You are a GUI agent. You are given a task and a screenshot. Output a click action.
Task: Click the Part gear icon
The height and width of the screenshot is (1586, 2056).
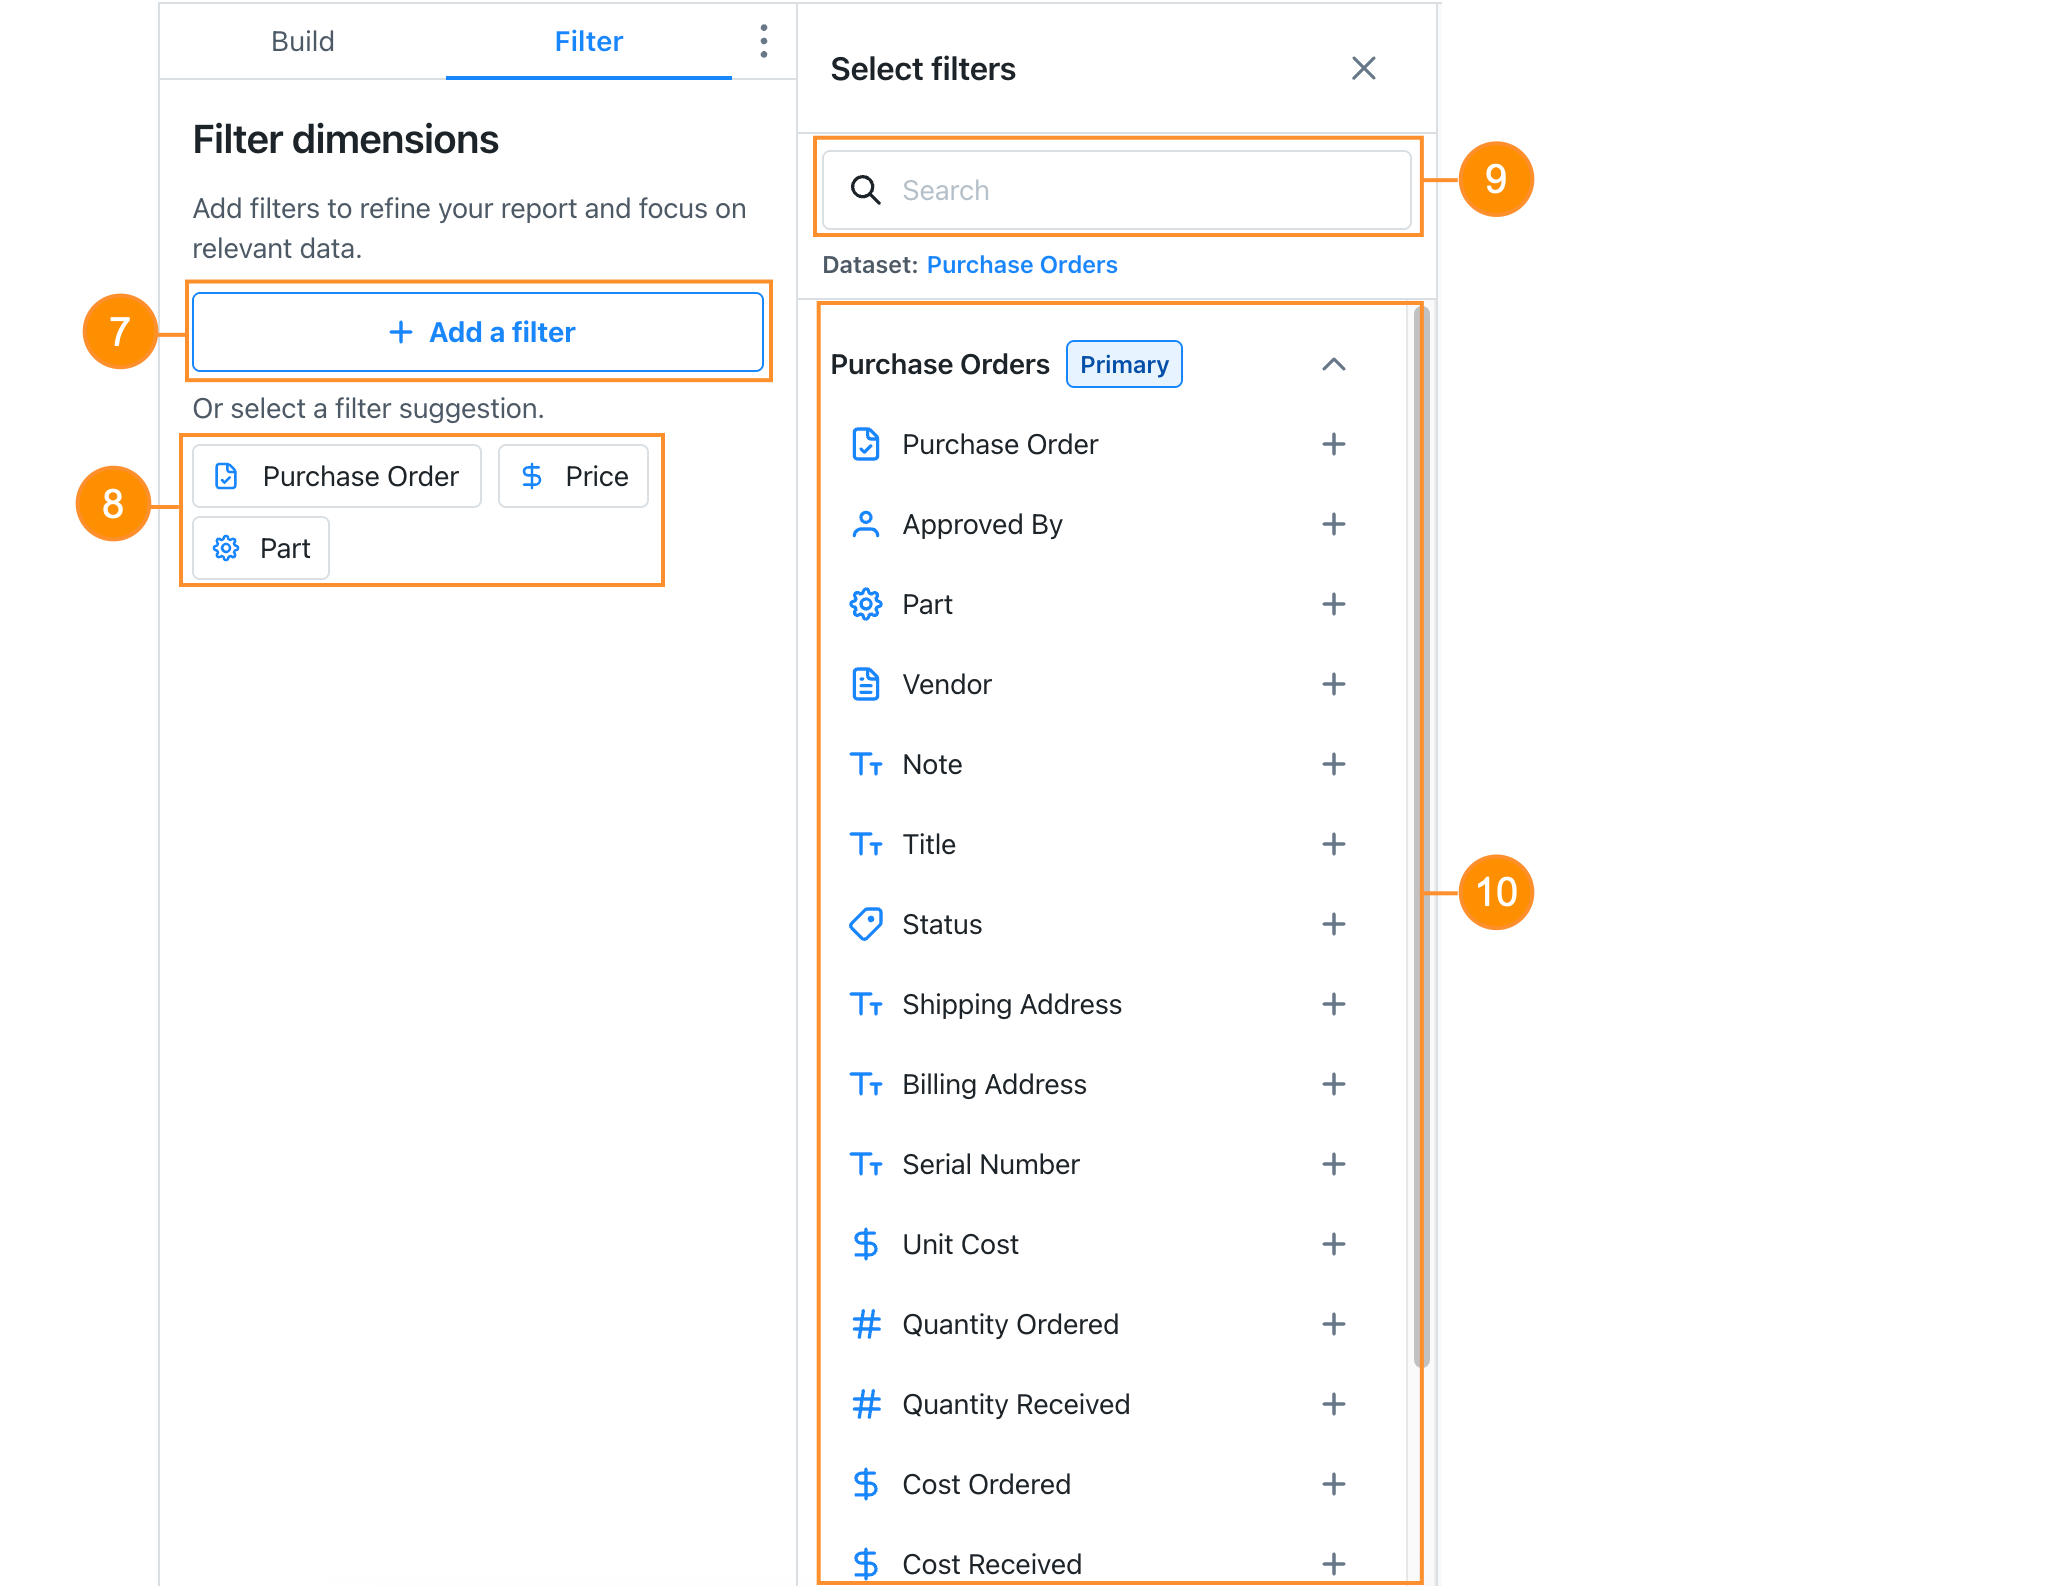[866, 604]
